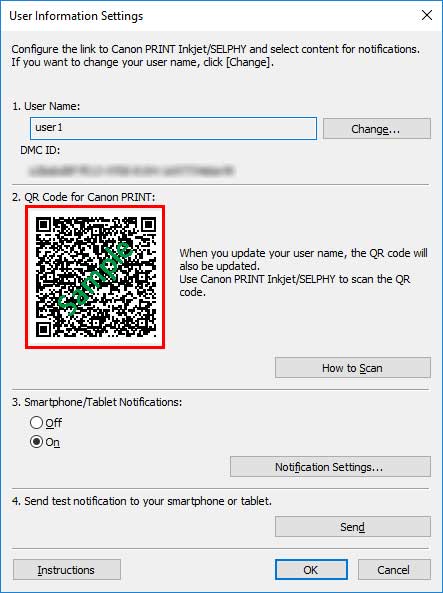The height and width of the screenshot is (593, 443).
Task: Click the 'Send test notification' instruction text
Action: pos(142,501)
